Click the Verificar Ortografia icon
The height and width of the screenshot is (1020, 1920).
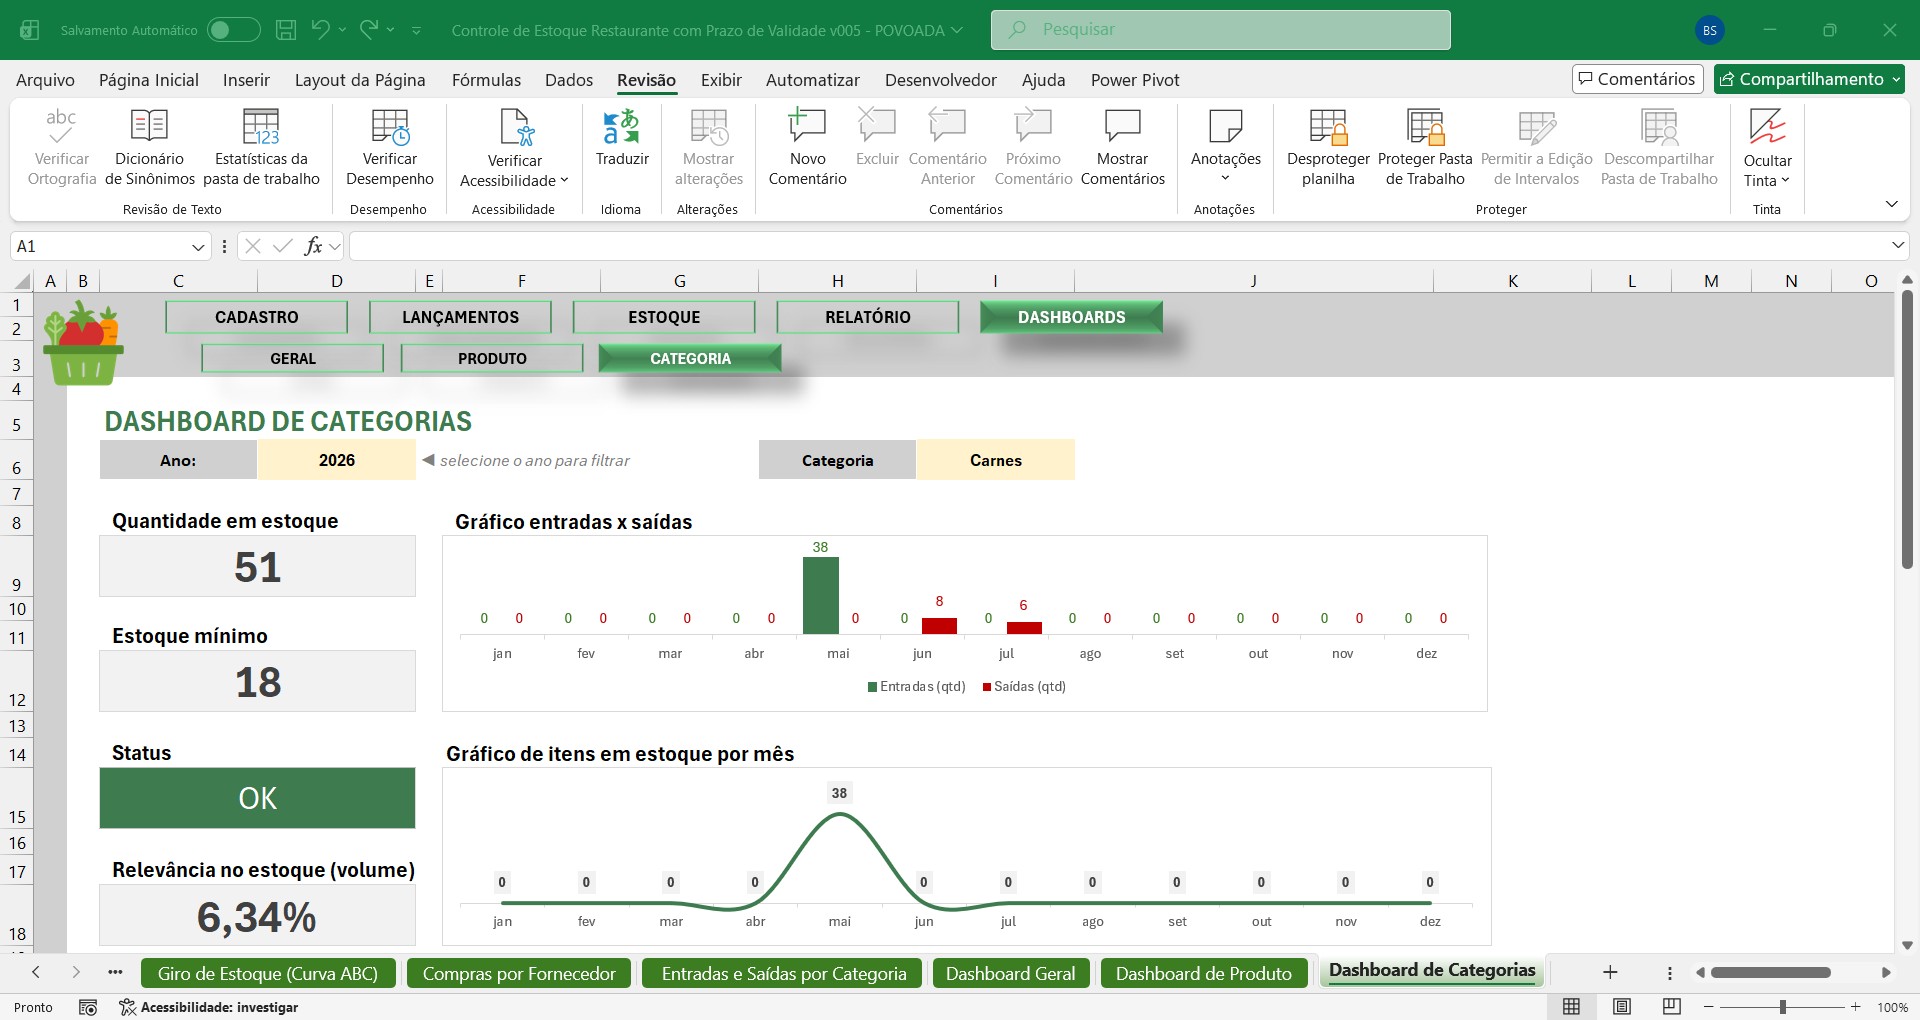pos(61,126)
